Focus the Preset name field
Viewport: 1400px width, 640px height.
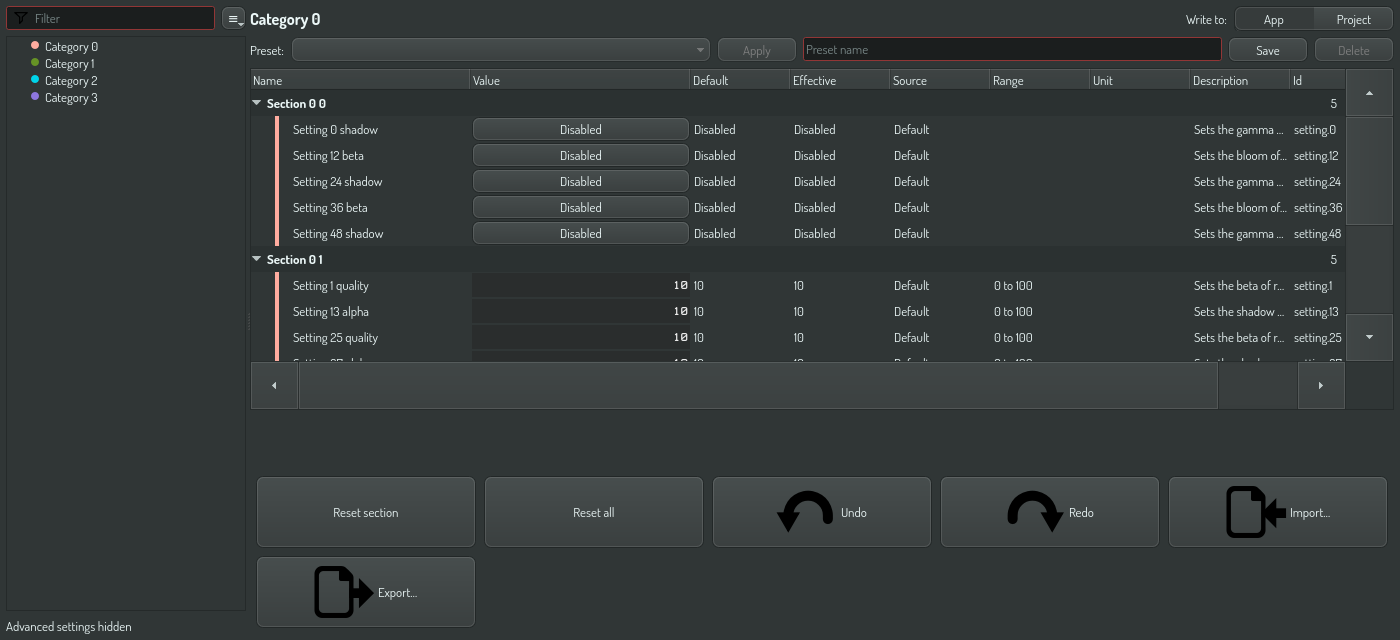click(1012, 50)
